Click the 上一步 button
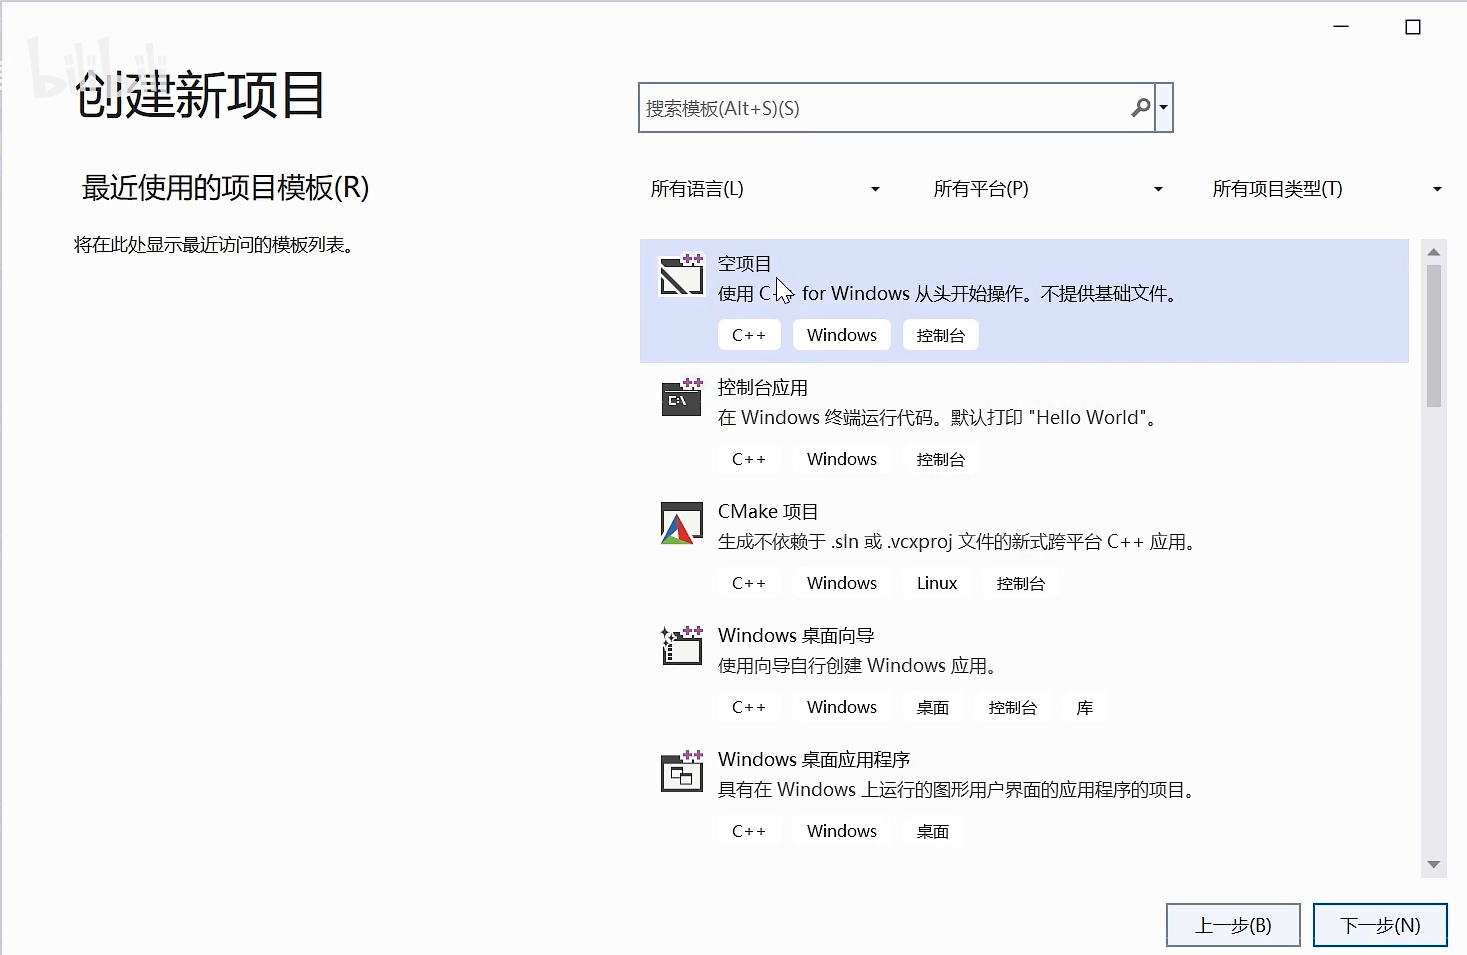The width and height of the screenshot is (1467, 955). point(1233,925)
